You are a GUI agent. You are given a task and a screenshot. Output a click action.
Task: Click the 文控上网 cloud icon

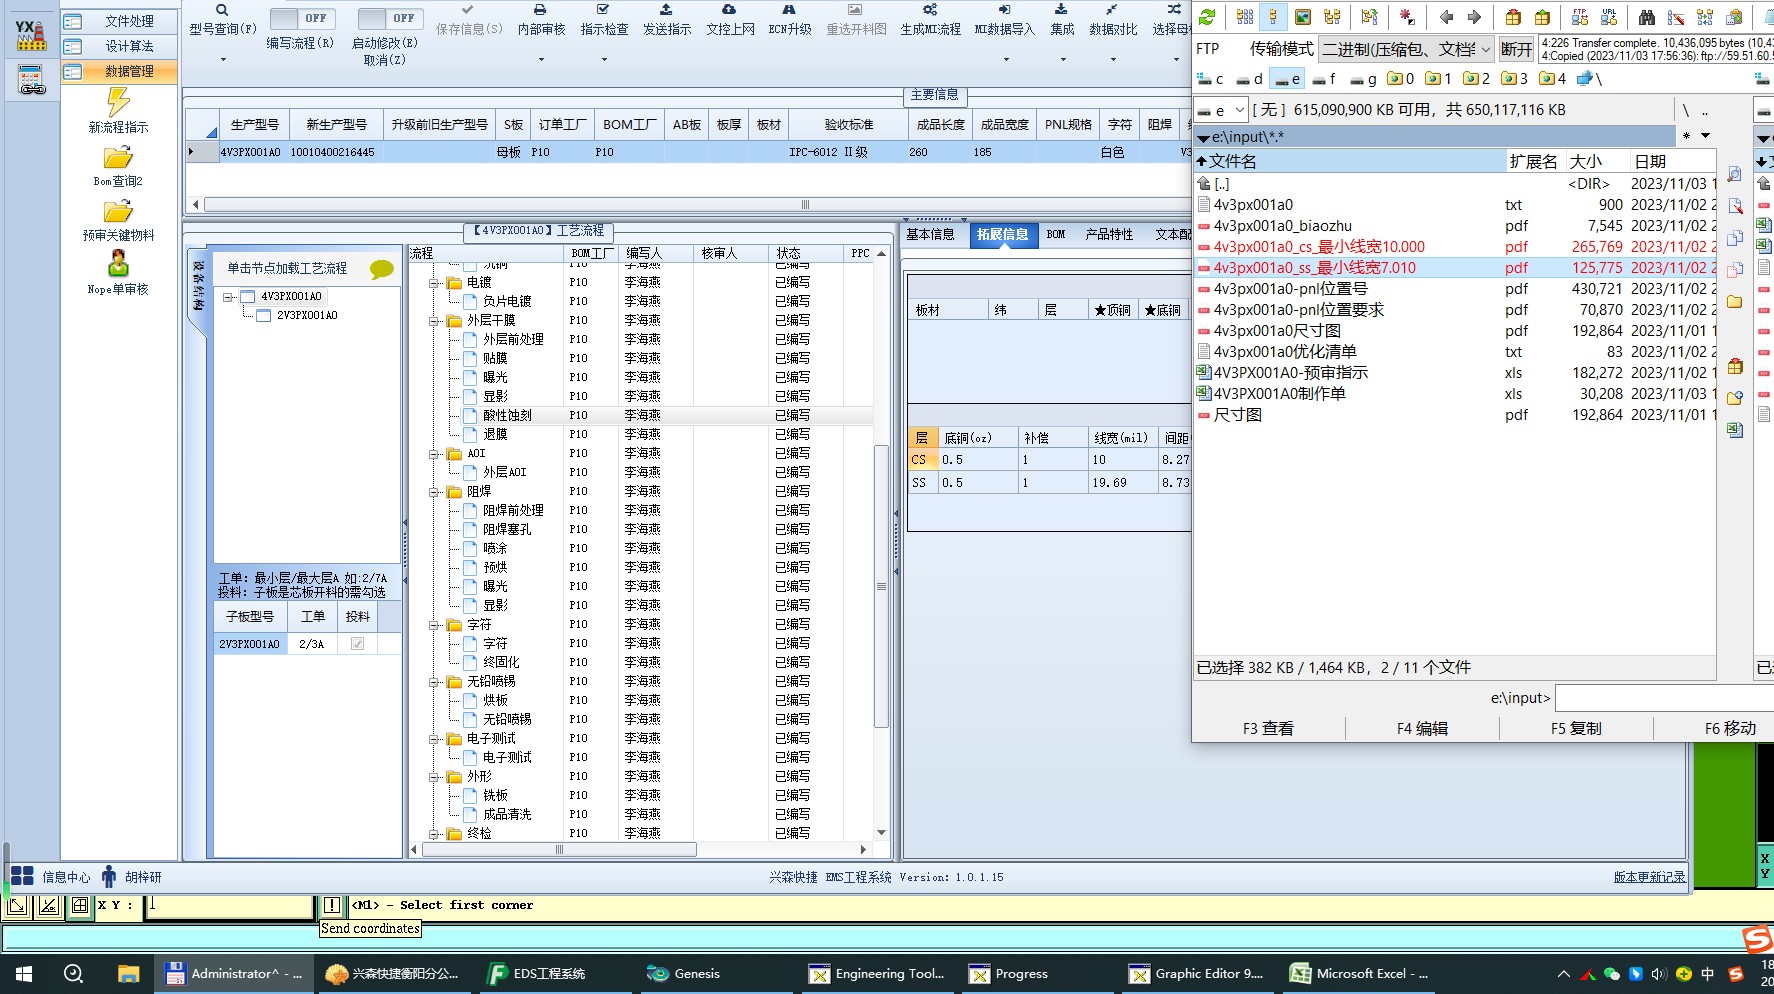tap(729, 10)
